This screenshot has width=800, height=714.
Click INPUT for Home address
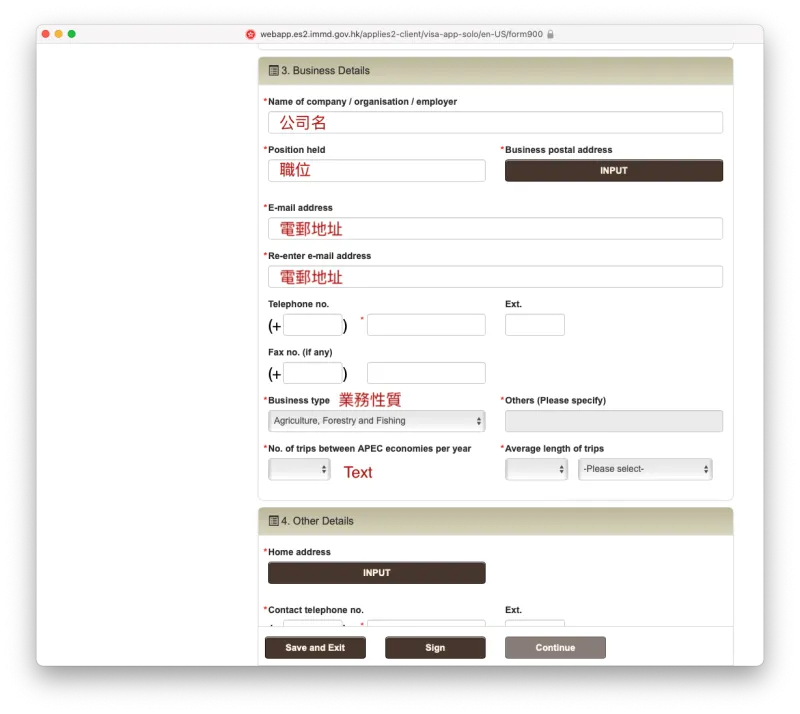tap(376, 572)
